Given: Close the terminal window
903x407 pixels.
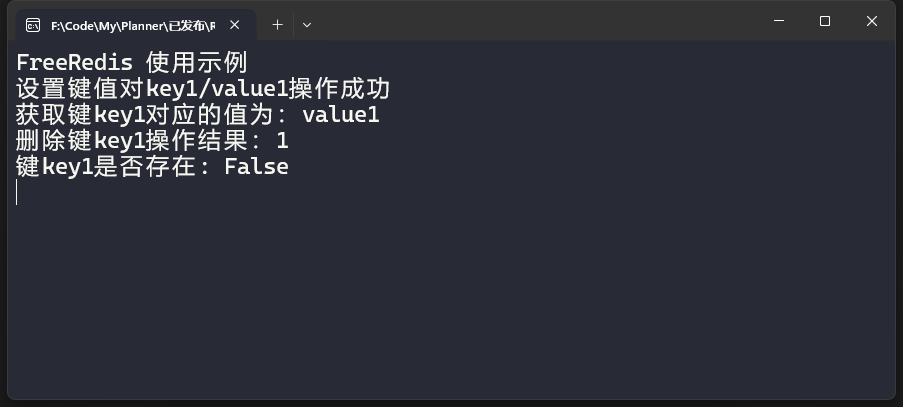Looking at the screenshot, I should pos(872,21).
